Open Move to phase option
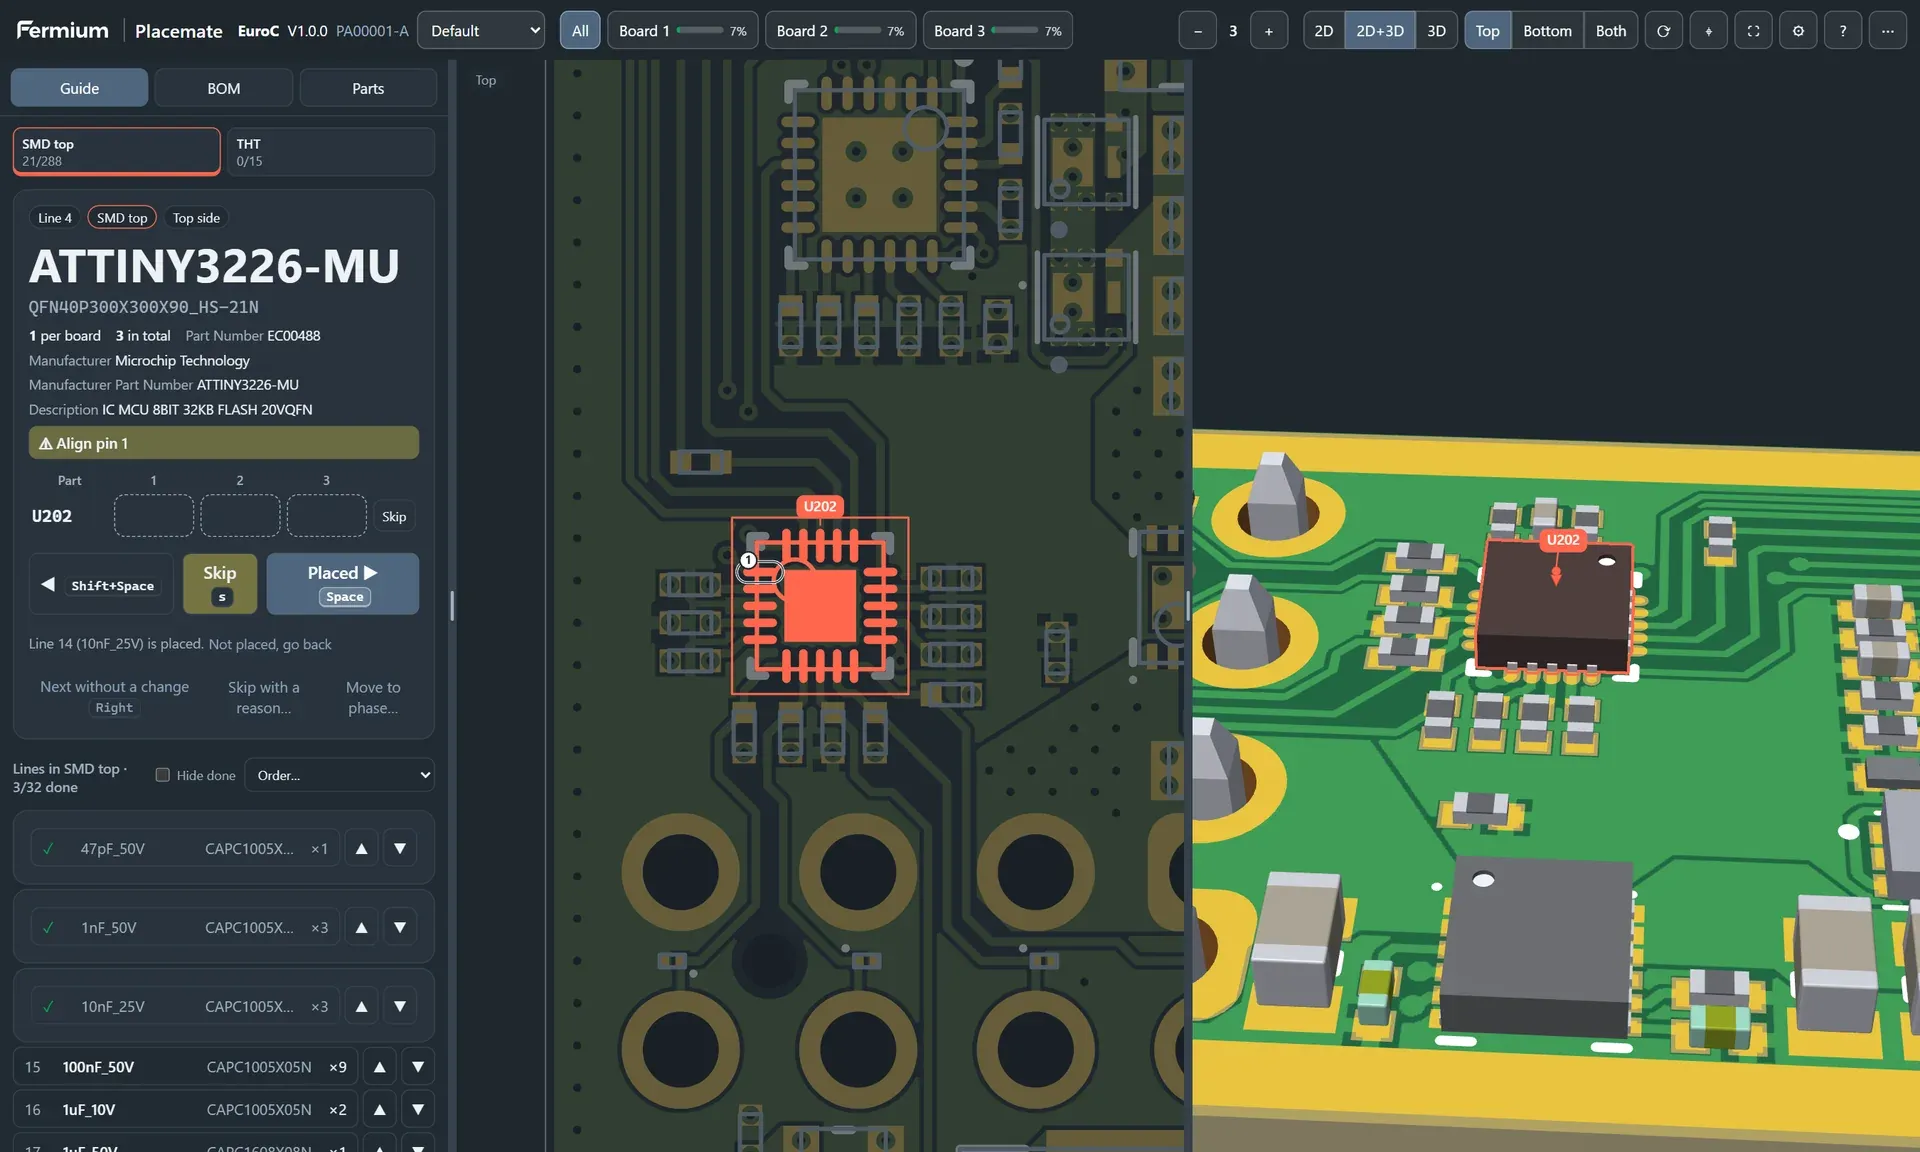The width and height of the screenshot is (1920, 1152). (x=373, y=697)
